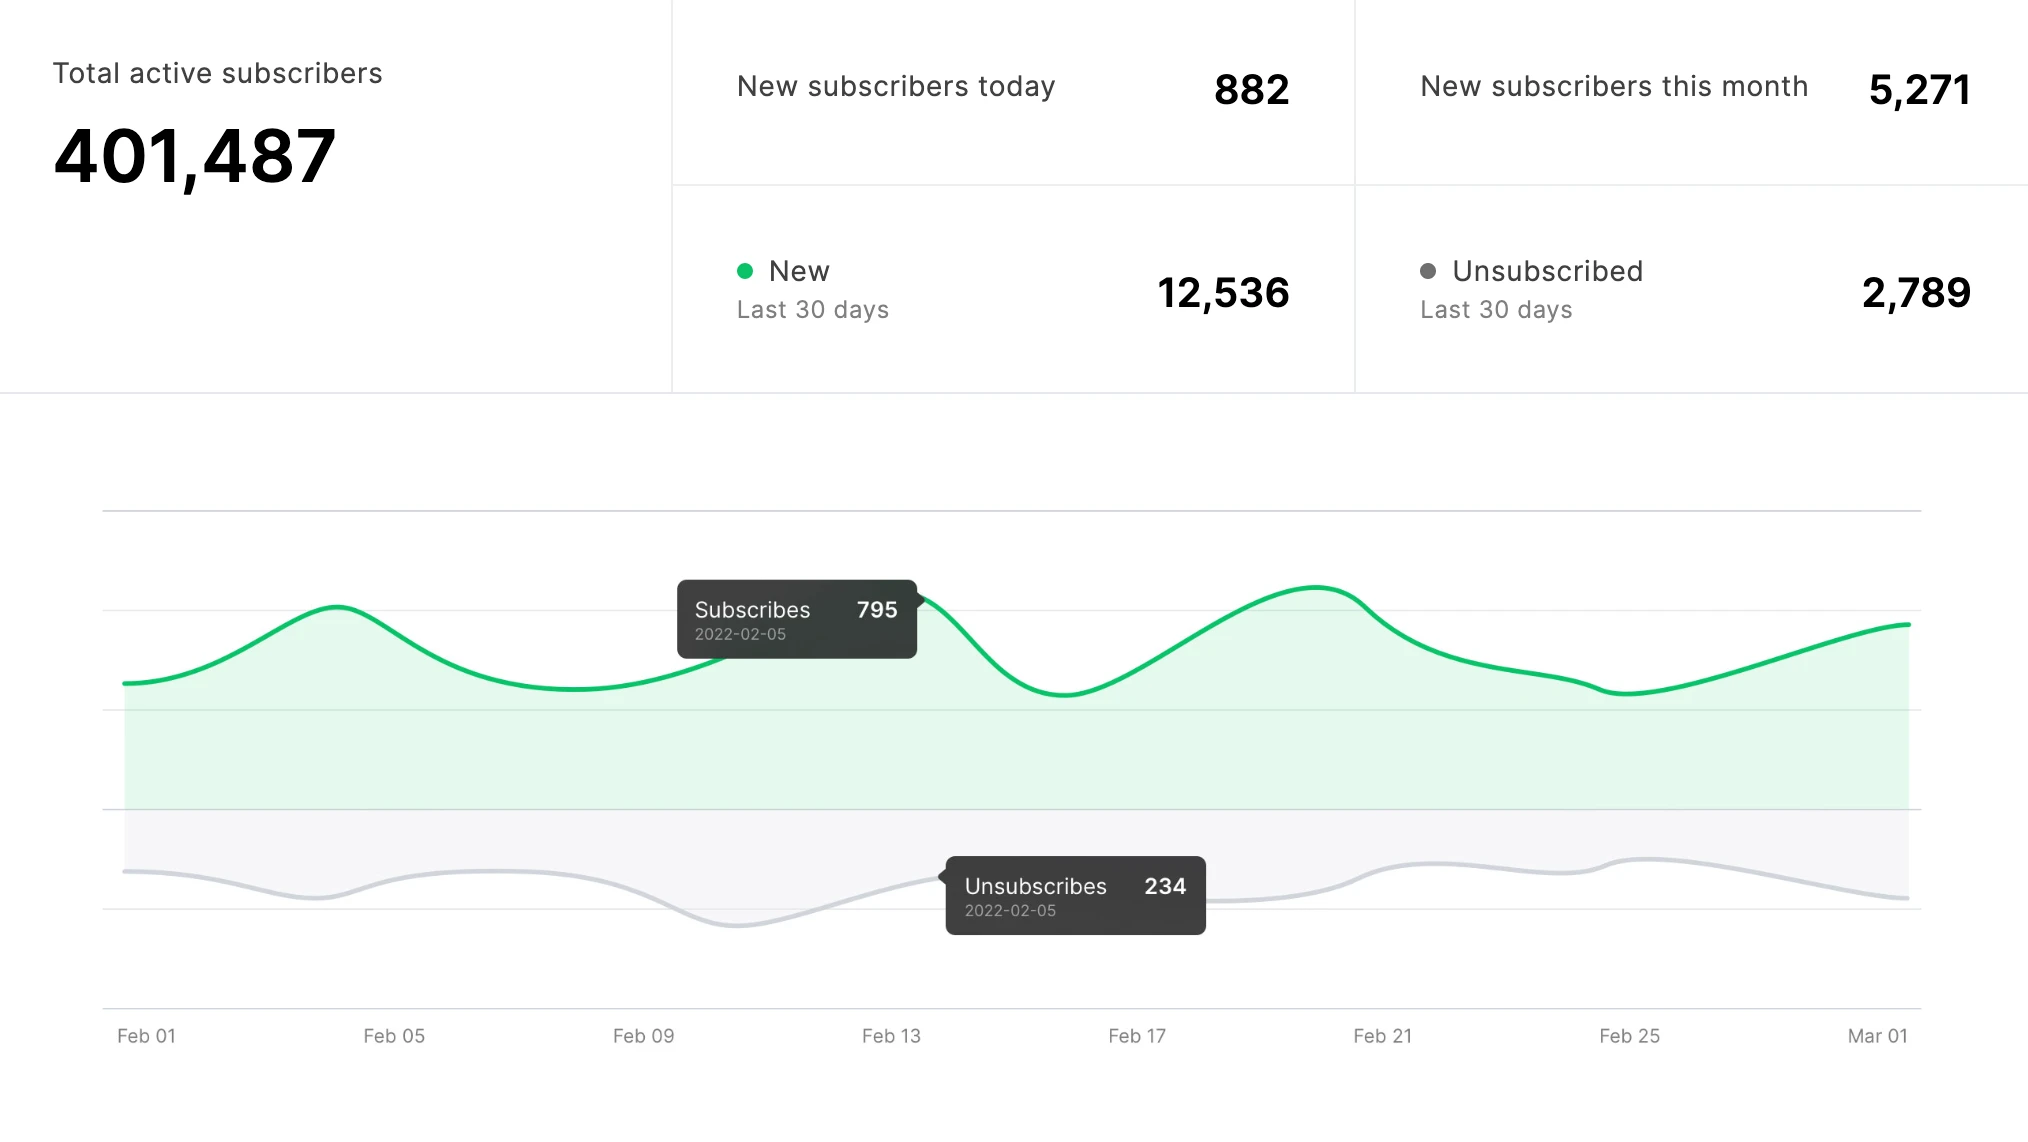The width and height of the screenshot is (2028, 1142).
Task: Click the Unsubscribes 234 tooltip
Action: tap(1075, 895)
